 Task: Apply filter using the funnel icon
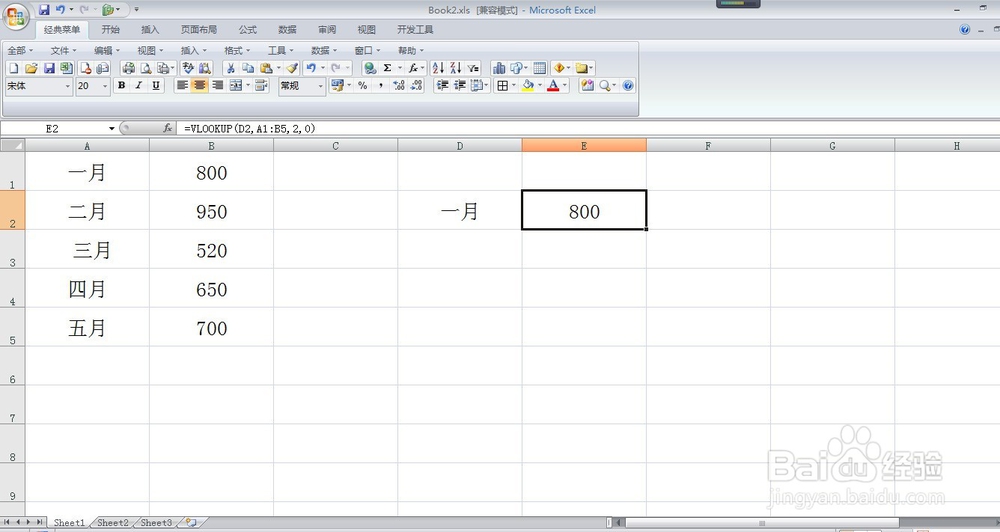click(473, 68)
